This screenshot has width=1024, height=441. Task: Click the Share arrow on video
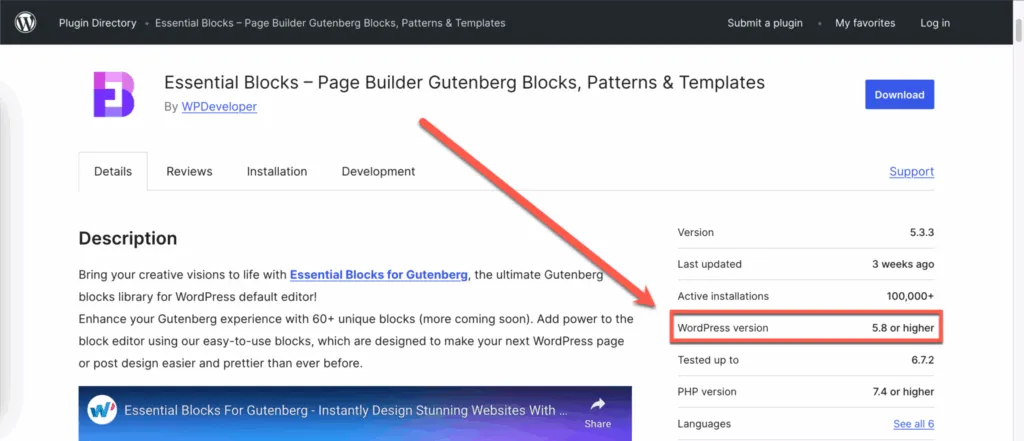tap(598, 404)
